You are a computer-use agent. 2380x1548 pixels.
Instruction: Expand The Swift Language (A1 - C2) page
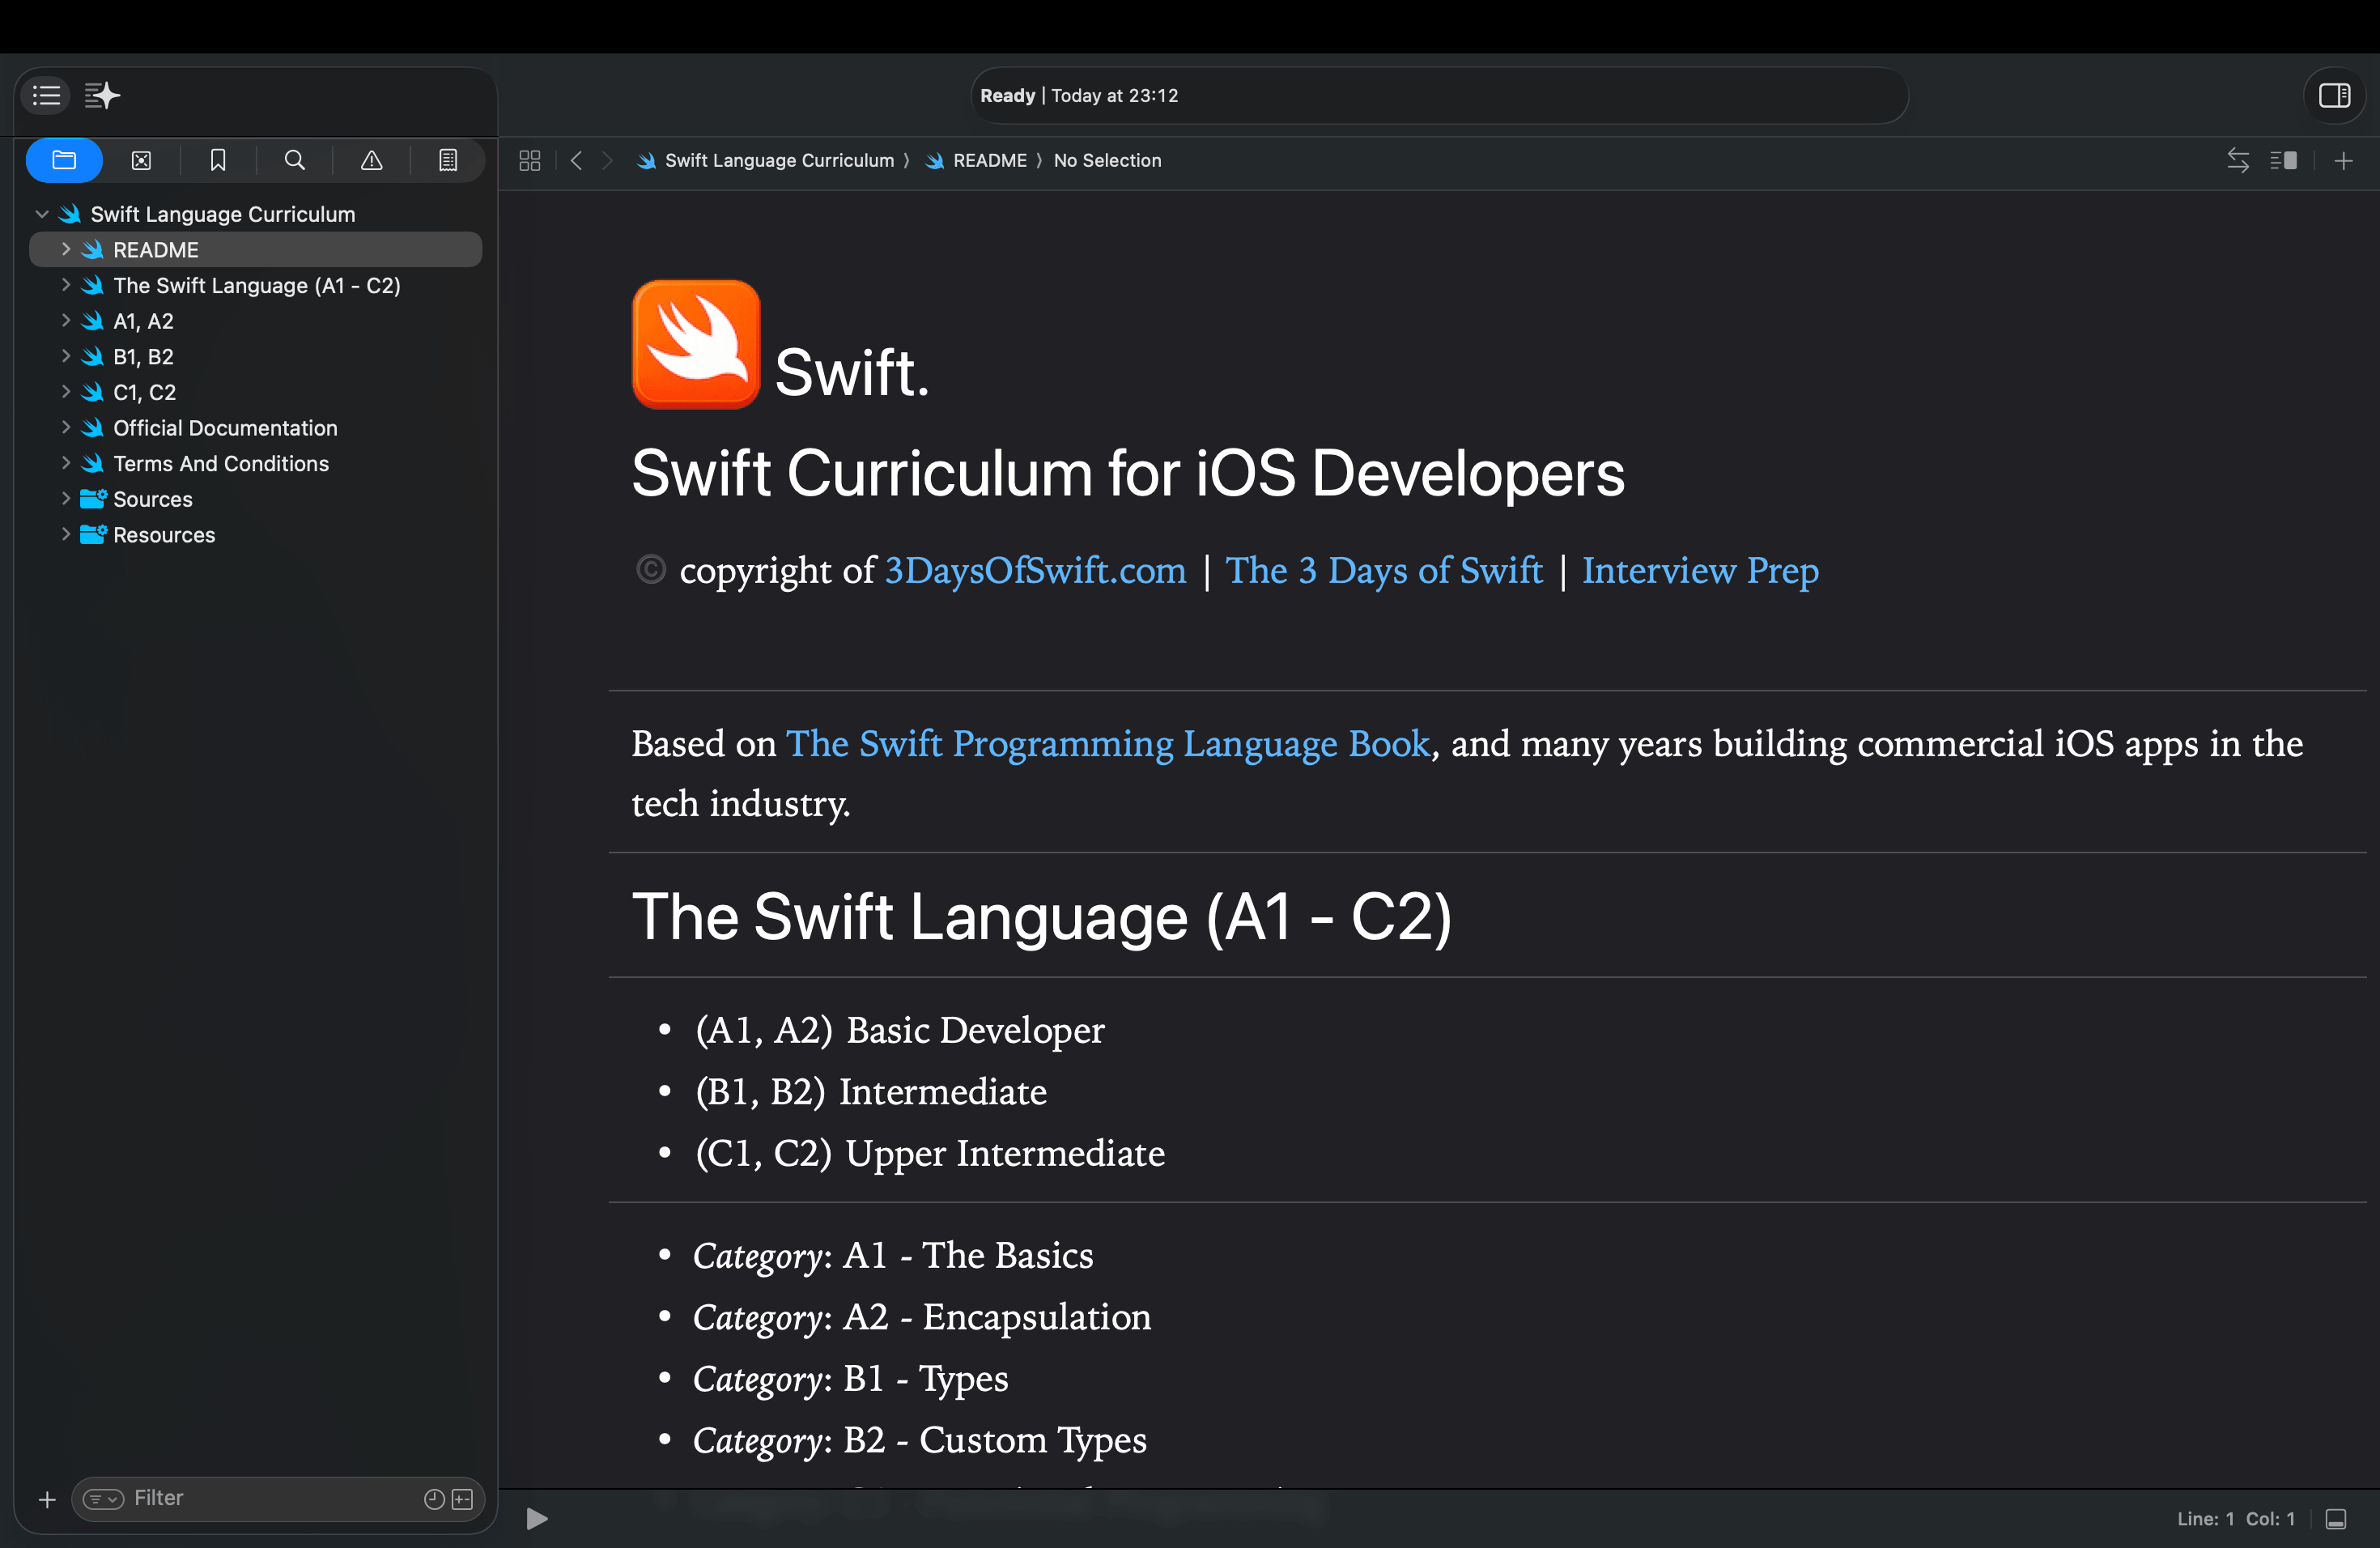tap(66, 285)
